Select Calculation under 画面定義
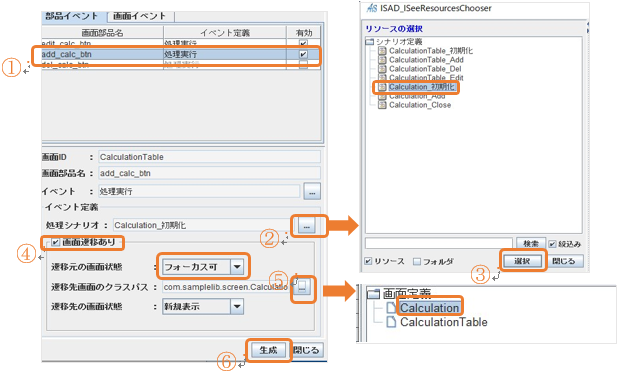The image size is (617, 371). tap(429, 308)
